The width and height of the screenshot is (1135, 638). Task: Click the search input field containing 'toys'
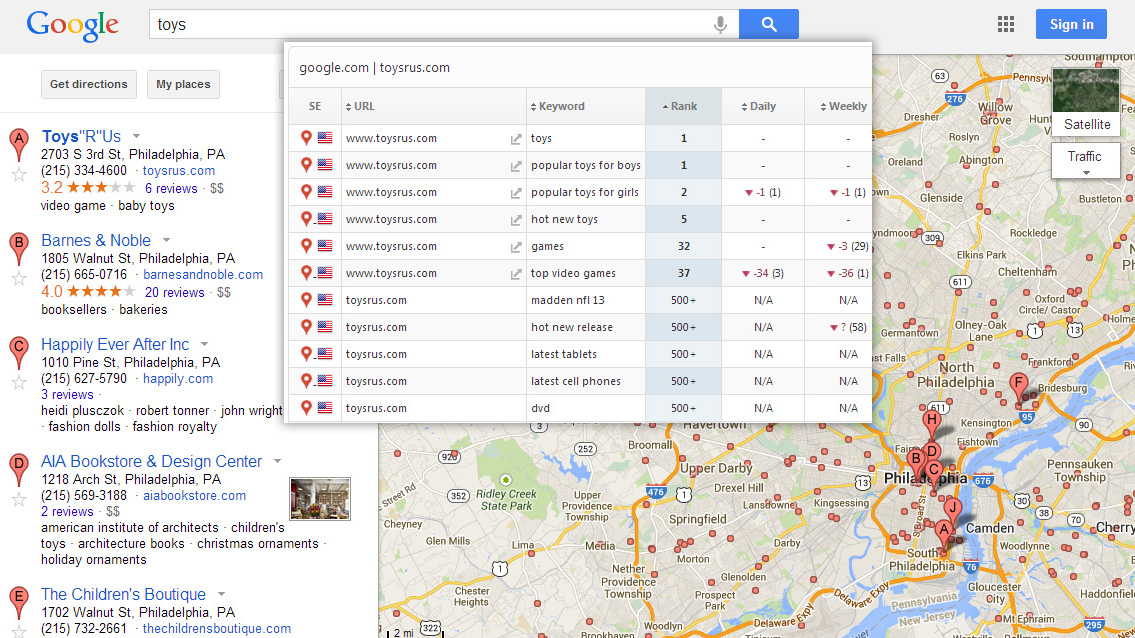tap(430, 25)
